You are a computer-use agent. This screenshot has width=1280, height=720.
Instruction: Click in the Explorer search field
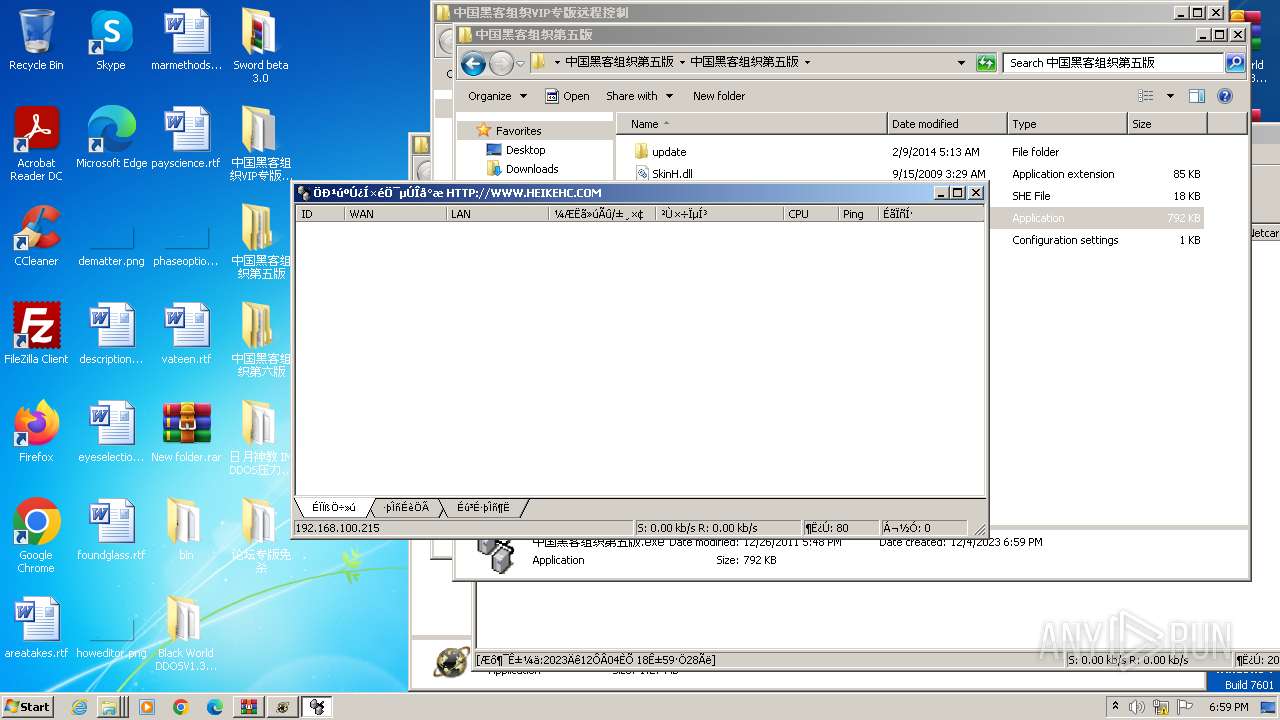(1114, 62)
